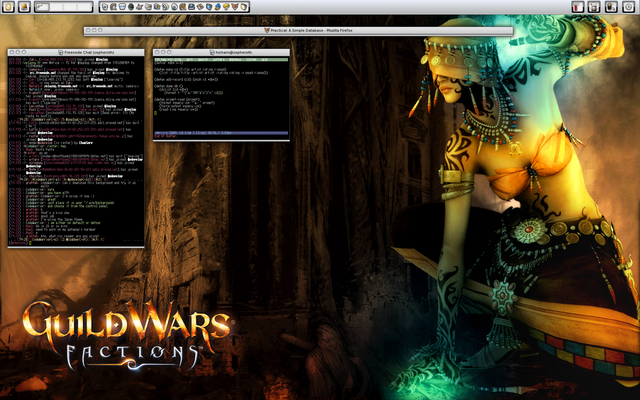Open the Edit menu in the jed editor
This screenshot has width=640, height=400.
190,60
